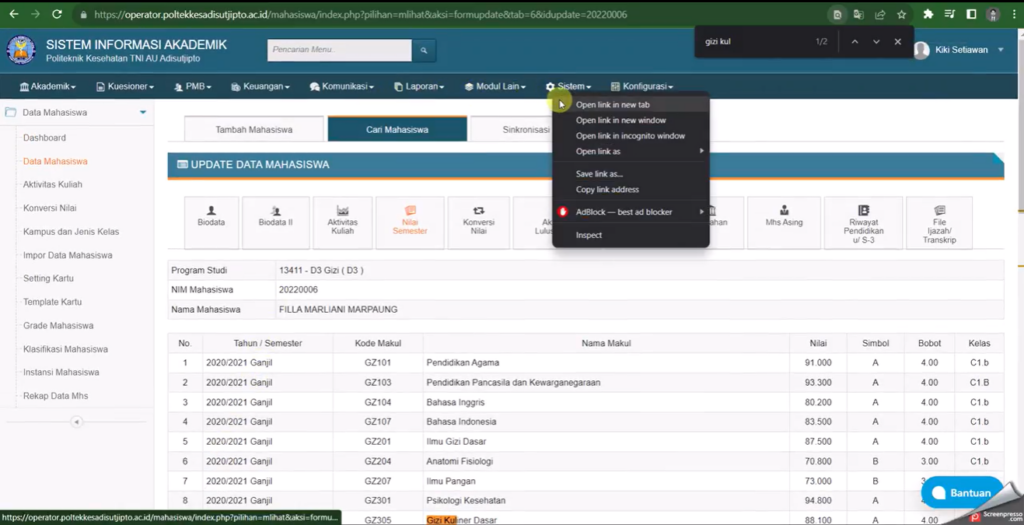Choose Open link in new tab
Viewport: 1024px width, 525px height.
point(613,105)
